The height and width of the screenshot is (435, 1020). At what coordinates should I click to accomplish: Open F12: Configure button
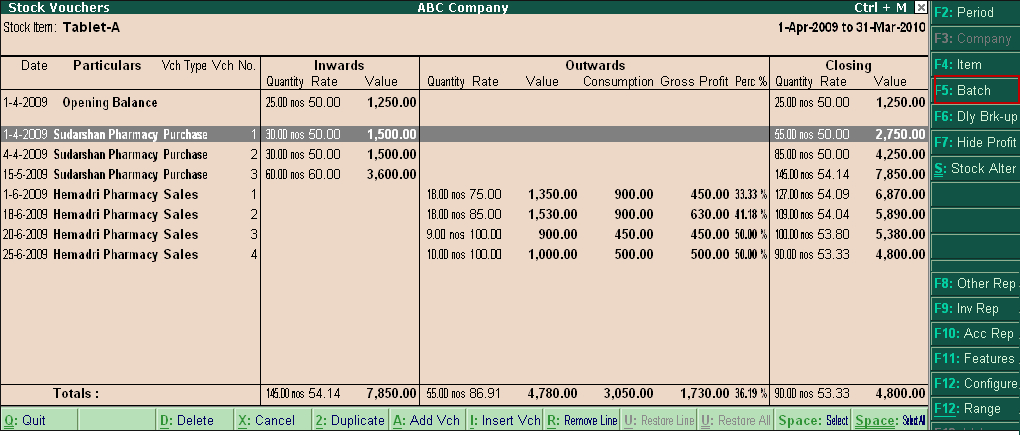(975, 384)
